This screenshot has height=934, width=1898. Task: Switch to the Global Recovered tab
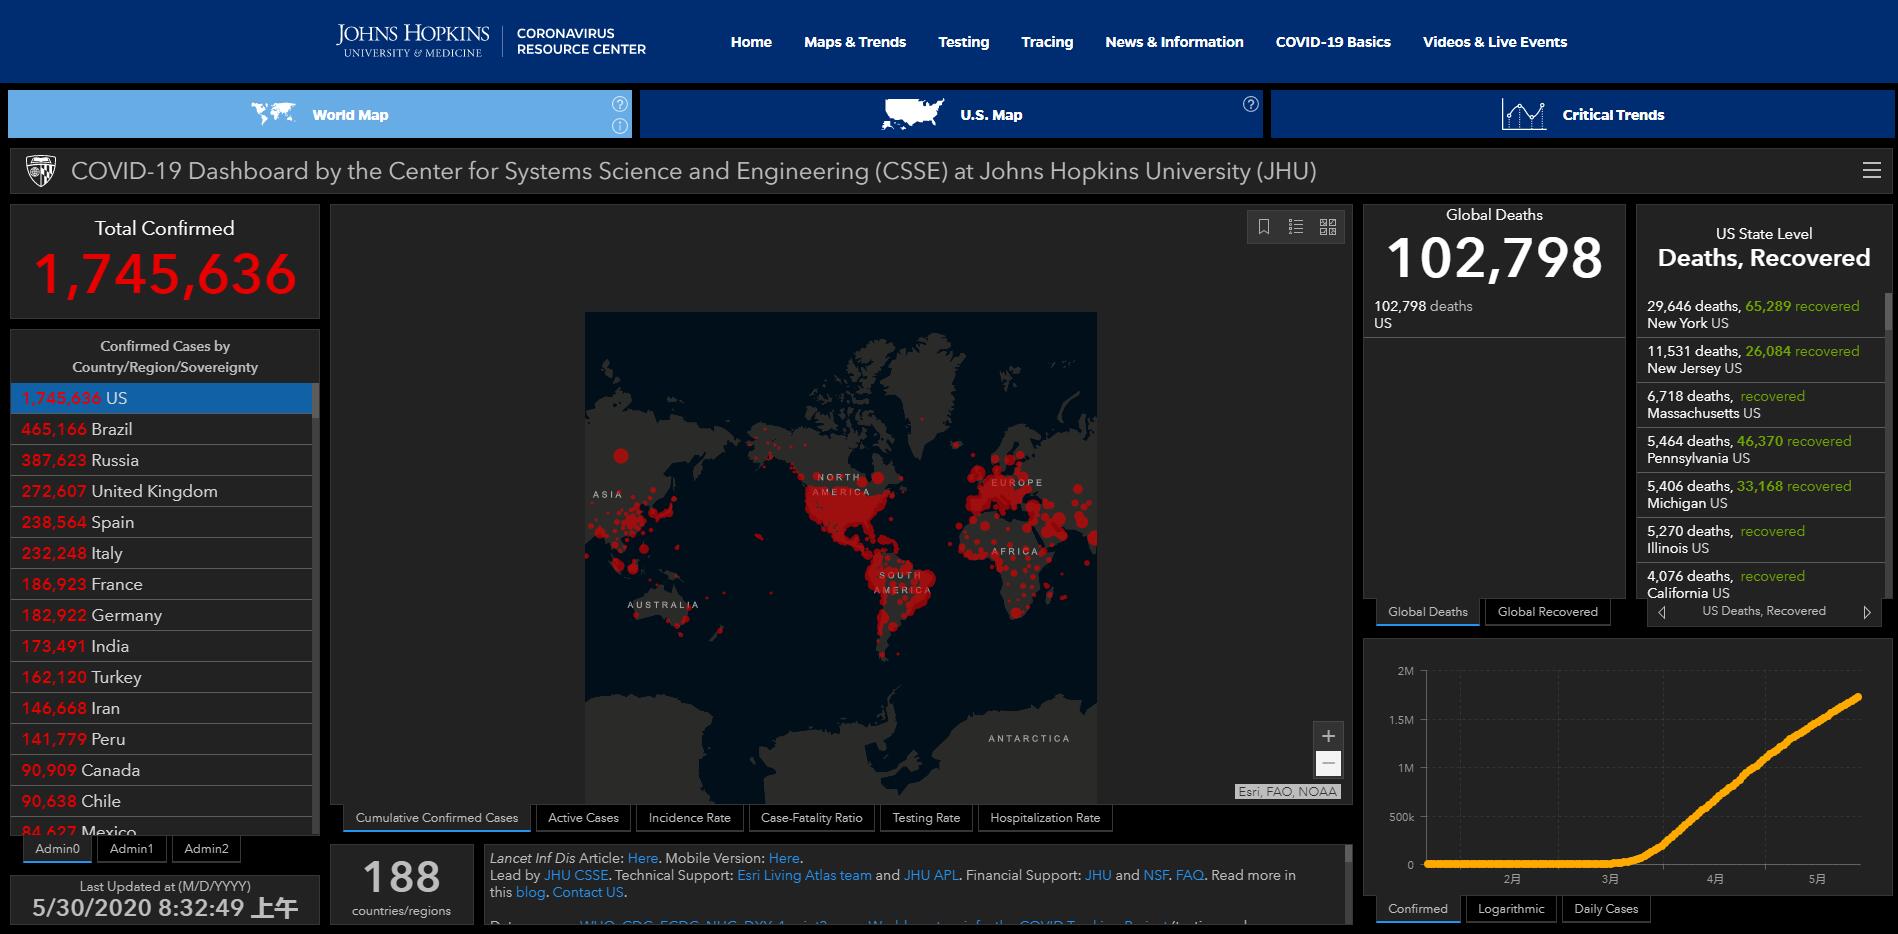(x=1547, y=612)
